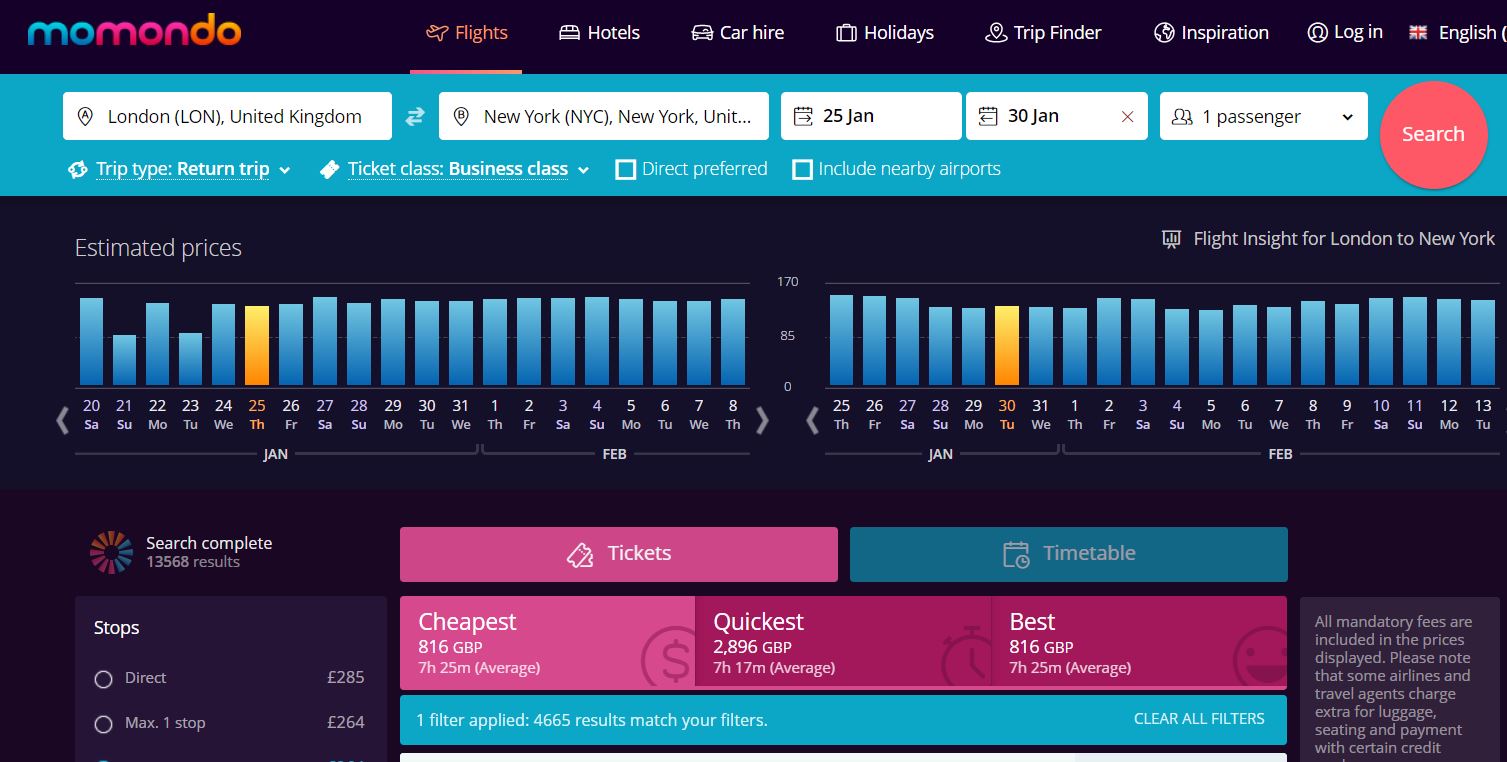Show later departure dates with right arrow

762,420
